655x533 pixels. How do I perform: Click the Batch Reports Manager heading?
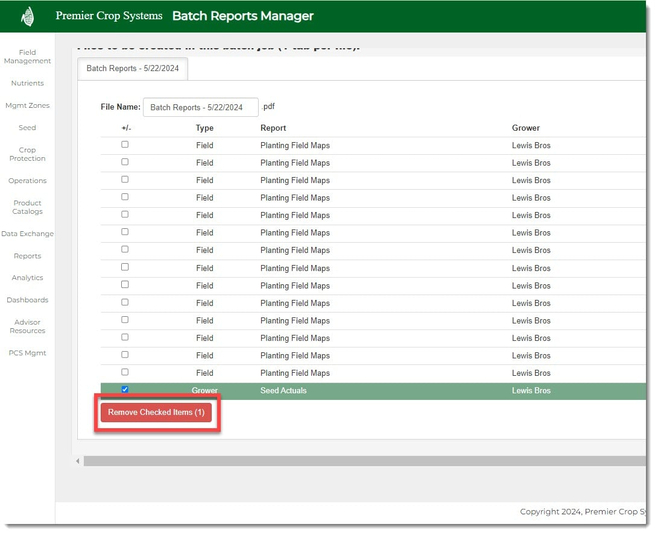pyautogui.click(x=243, y=16)
